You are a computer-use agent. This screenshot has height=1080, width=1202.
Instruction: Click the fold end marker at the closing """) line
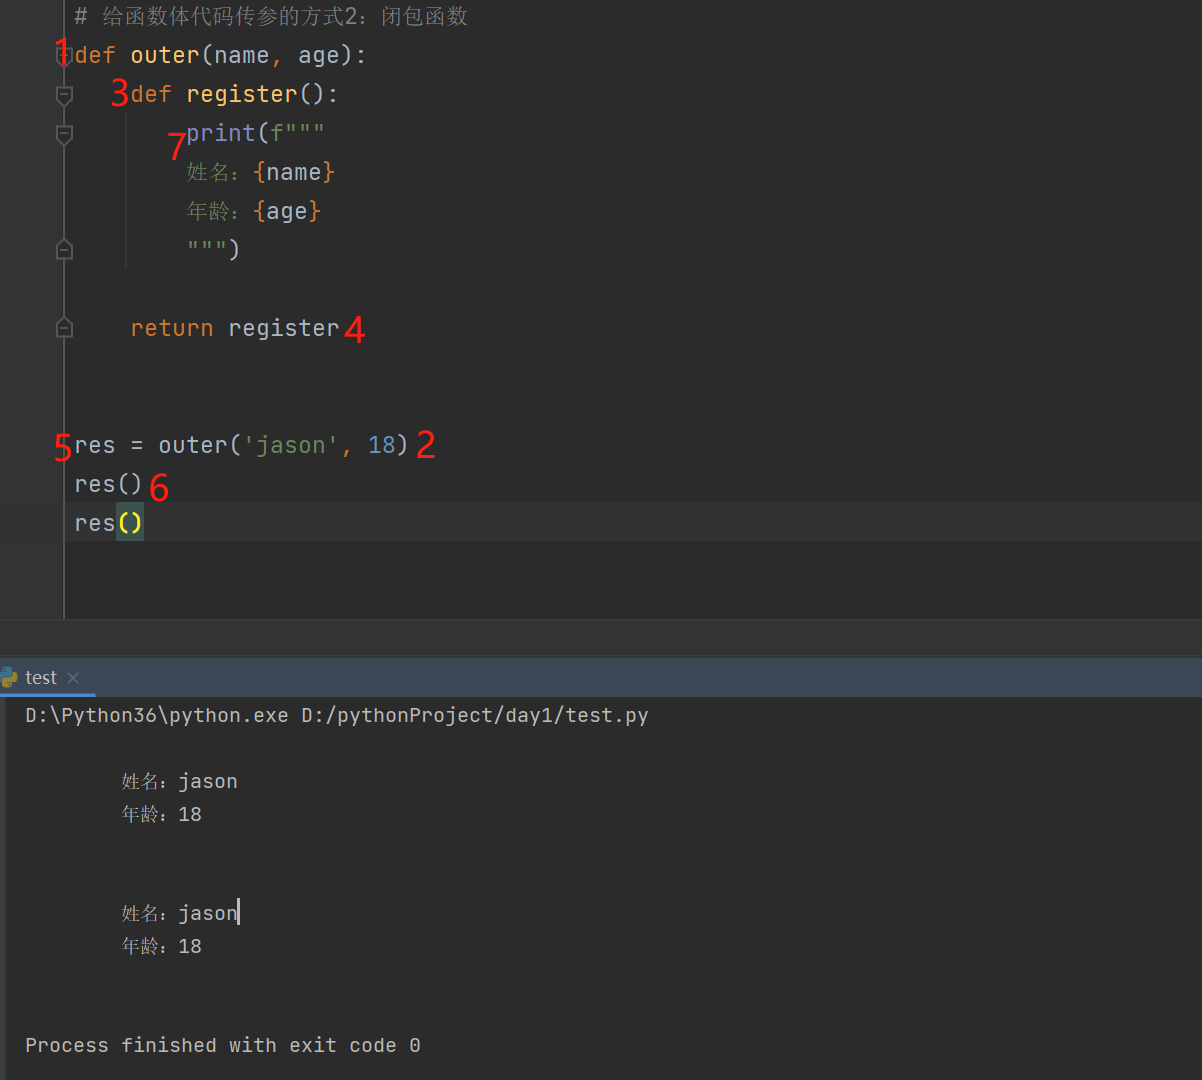click(x=64, y=249)
